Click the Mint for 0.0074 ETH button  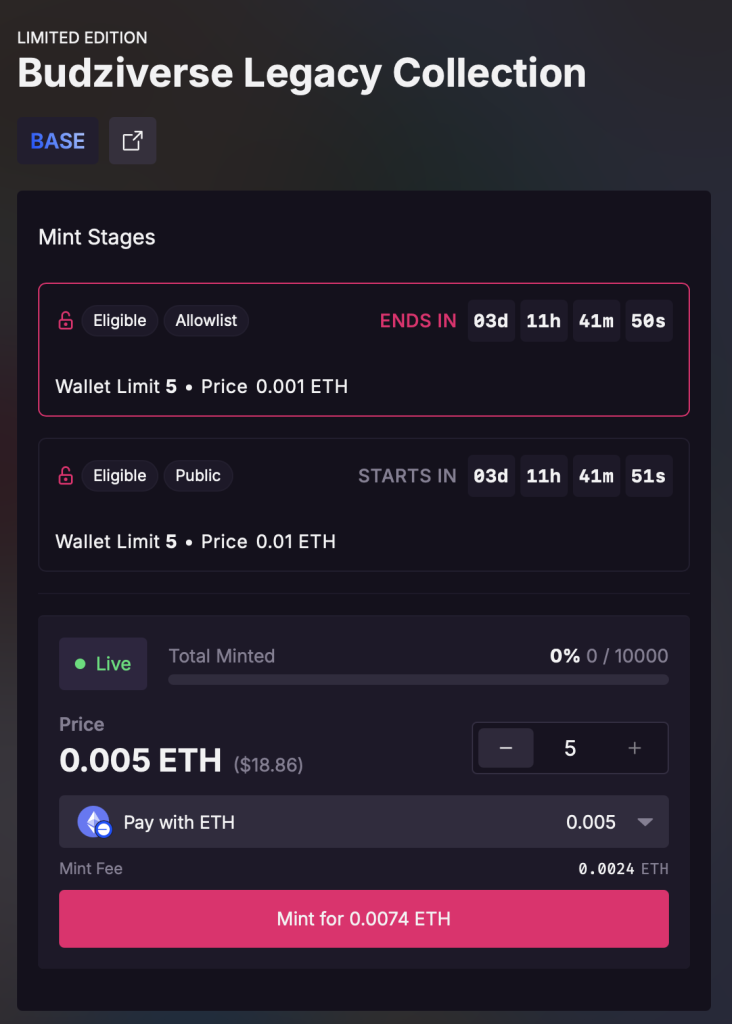point(364,919)
